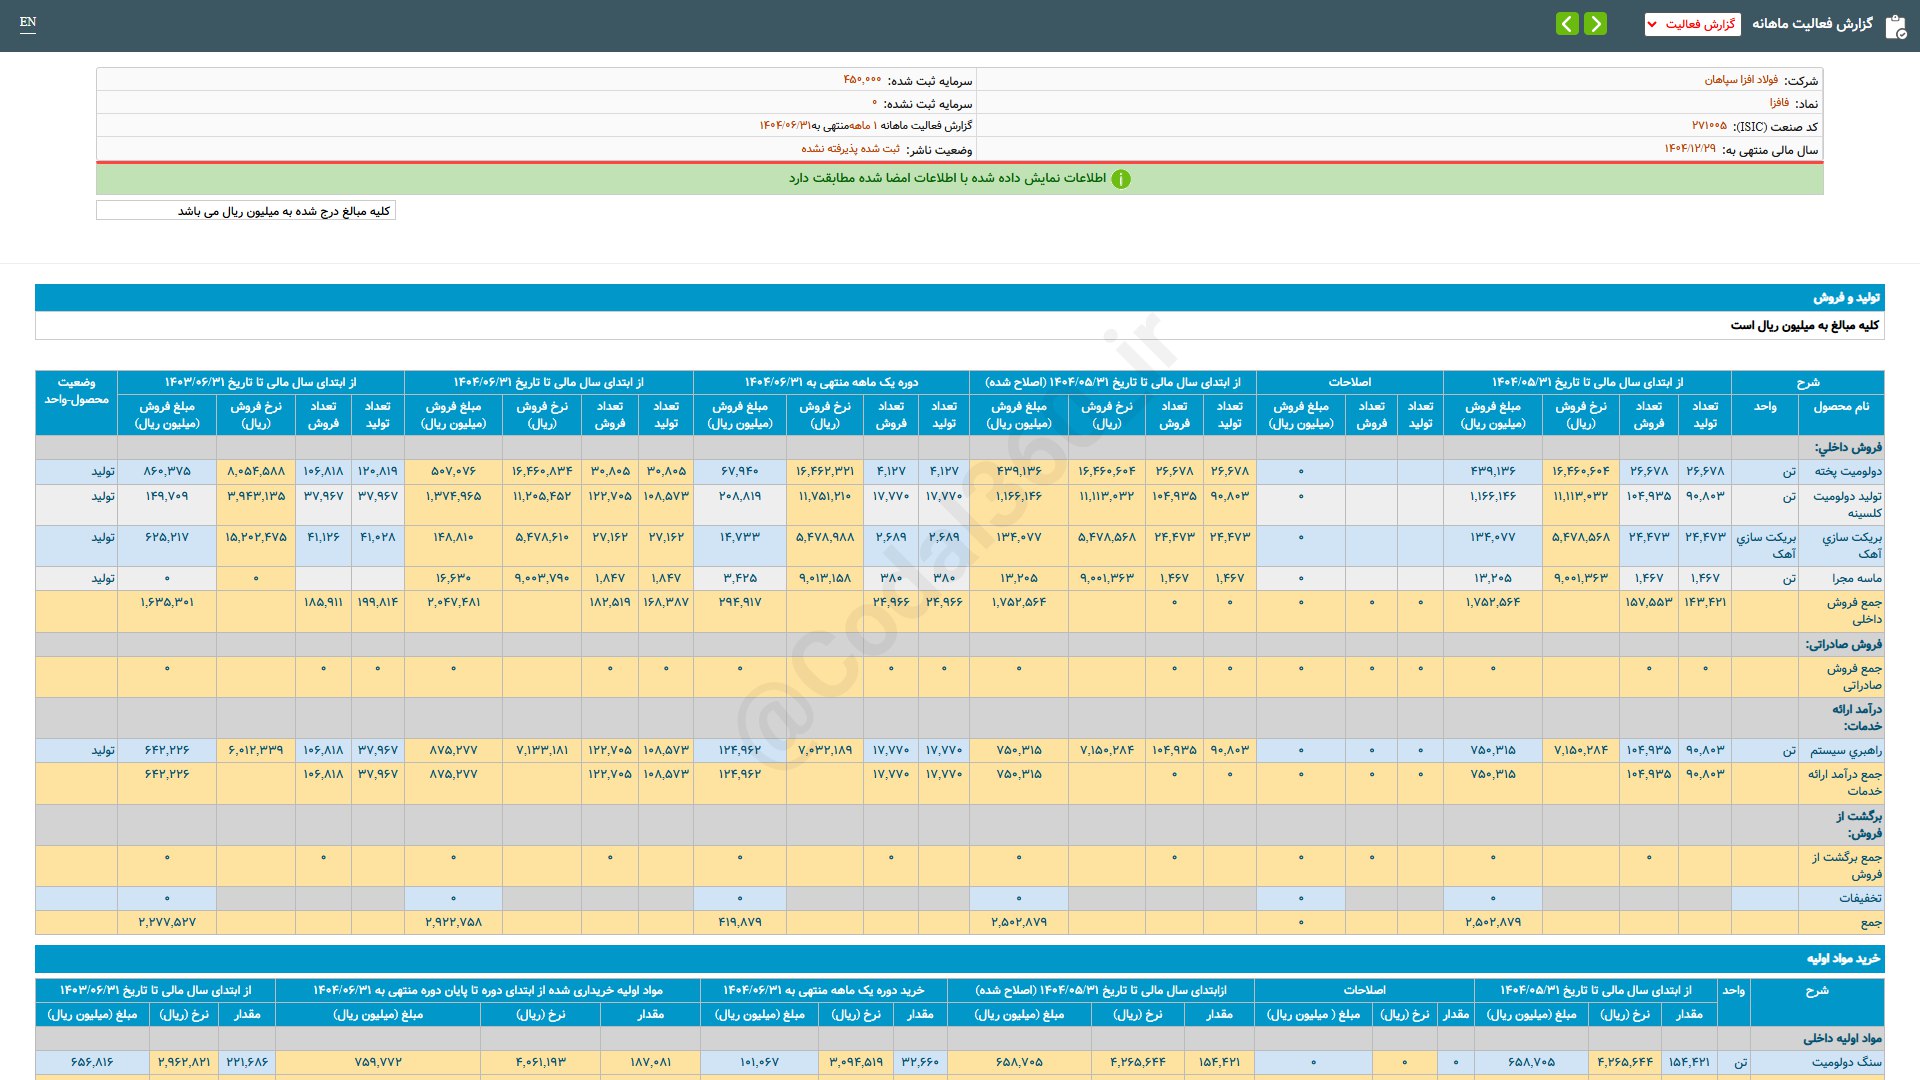
Task: Click the تولید و فروش section header
Action: pyautogui.click(x=1846, y=298)
